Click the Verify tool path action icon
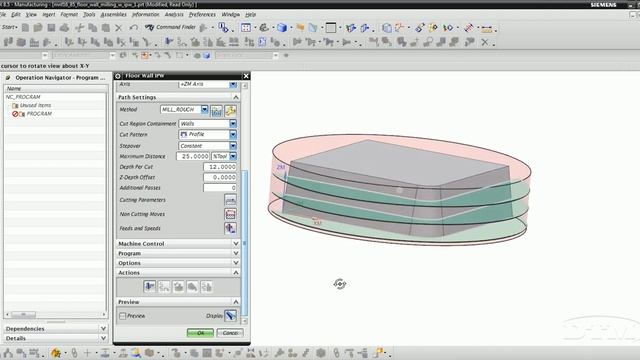Screen dimensions: 640x360 (x=178, y=287)
